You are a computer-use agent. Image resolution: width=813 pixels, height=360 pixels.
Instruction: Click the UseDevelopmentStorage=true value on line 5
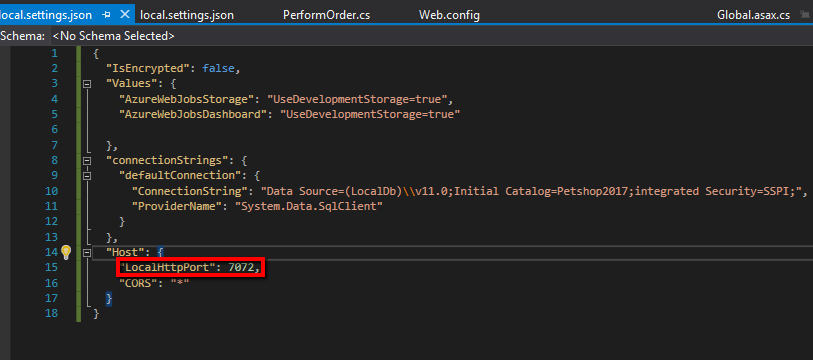[x=370, y=114]
